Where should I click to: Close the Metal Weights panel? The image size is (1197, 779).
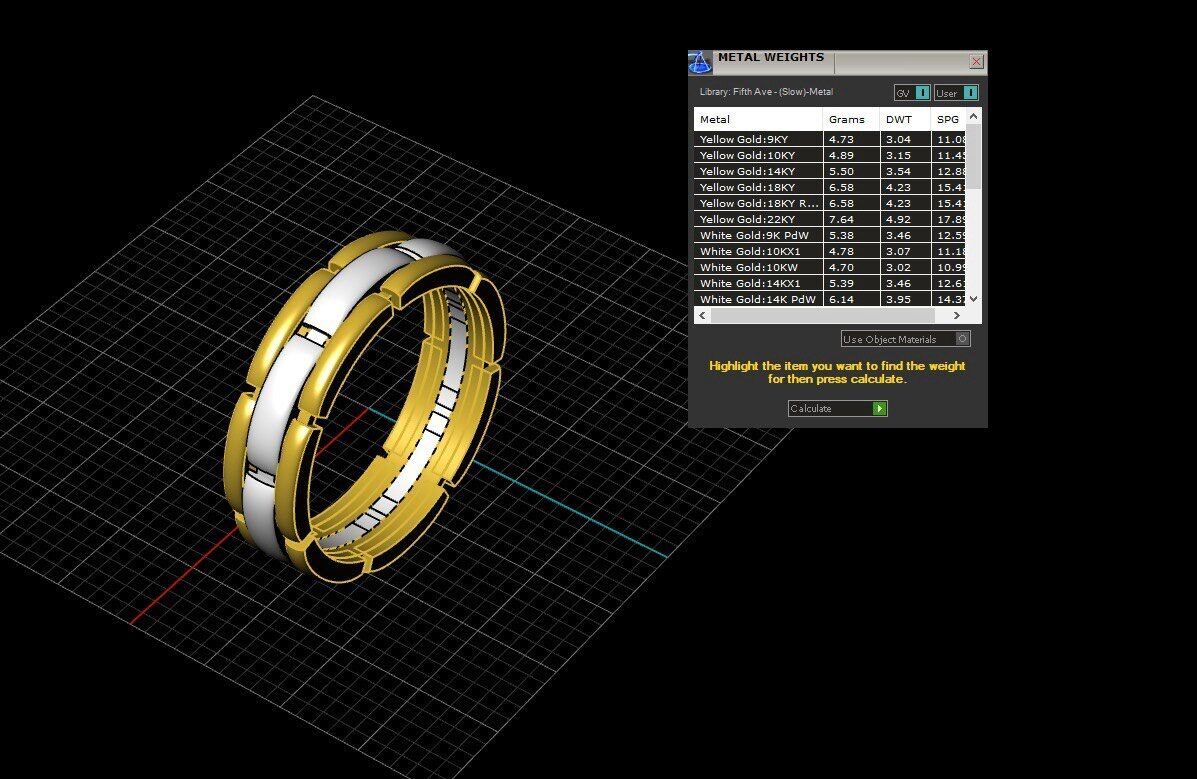click(x=976, y=62)
